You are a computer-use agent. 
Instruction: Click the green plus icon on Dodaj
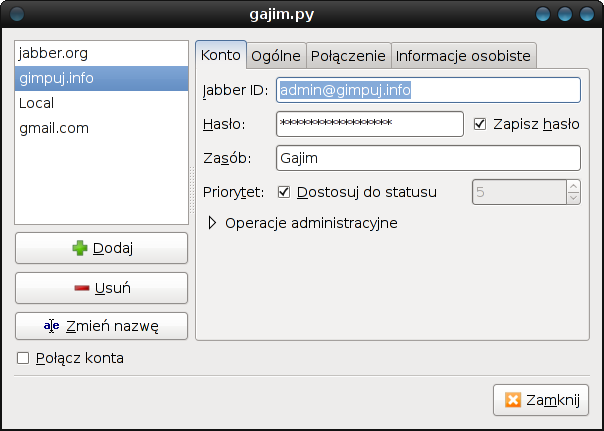coord(80,248)
